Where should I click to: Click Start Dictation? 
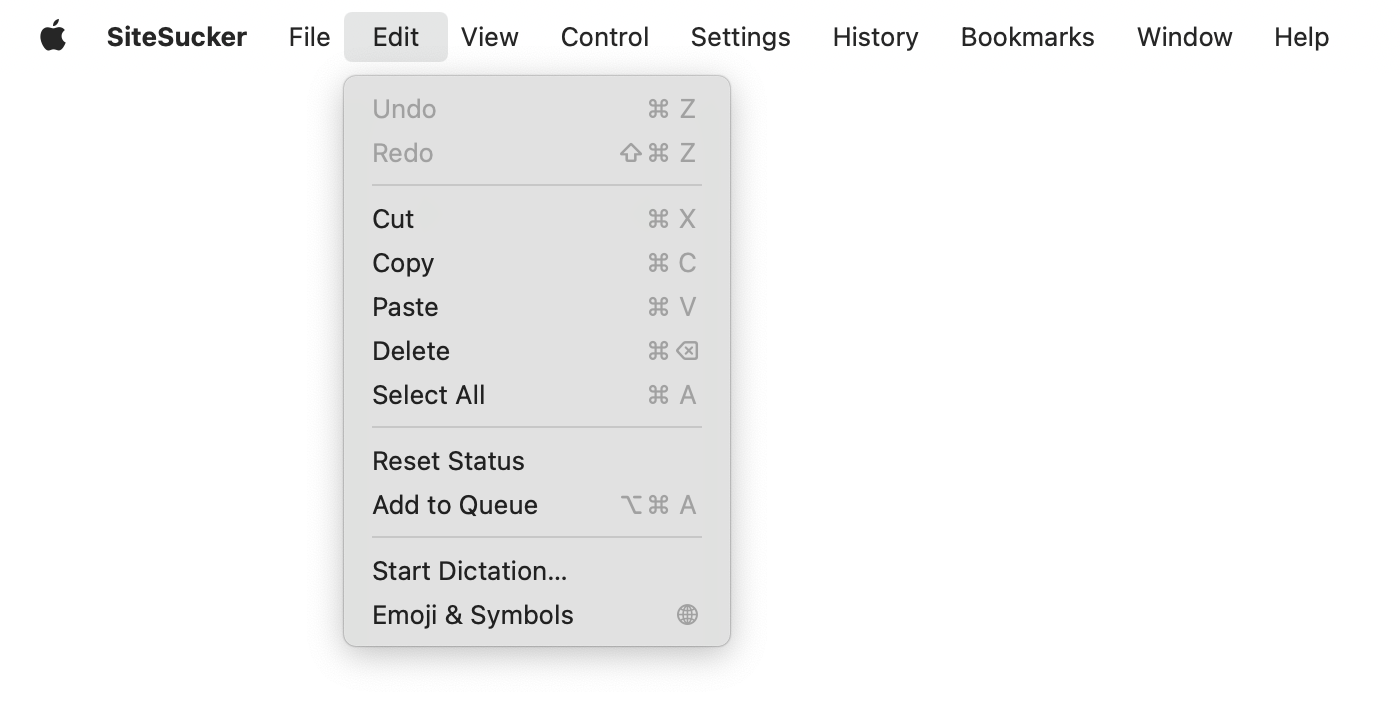tap(468, 571)
